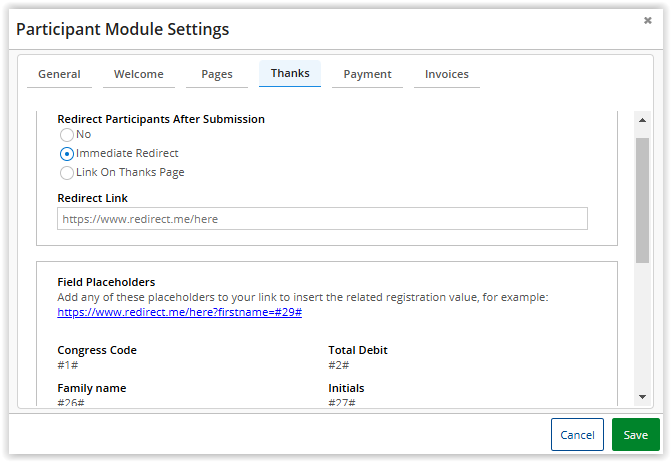
Task: Click into the Redirect Link input field
Action: tap(322, 219)
